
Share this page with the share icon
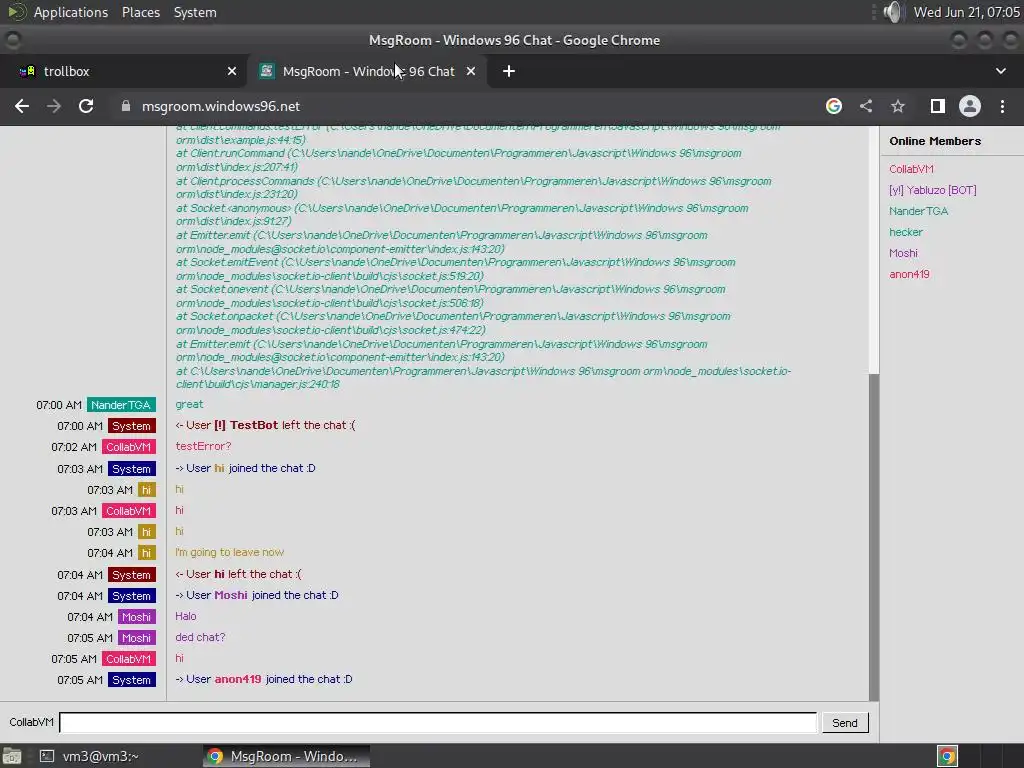pos(865,106)
